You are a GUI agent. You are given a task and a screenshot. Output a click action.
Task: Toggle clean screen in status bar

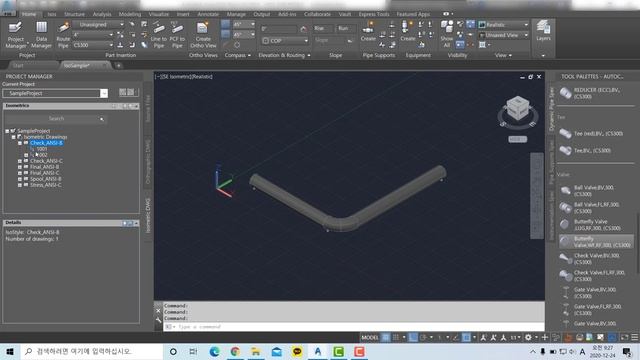624,337
